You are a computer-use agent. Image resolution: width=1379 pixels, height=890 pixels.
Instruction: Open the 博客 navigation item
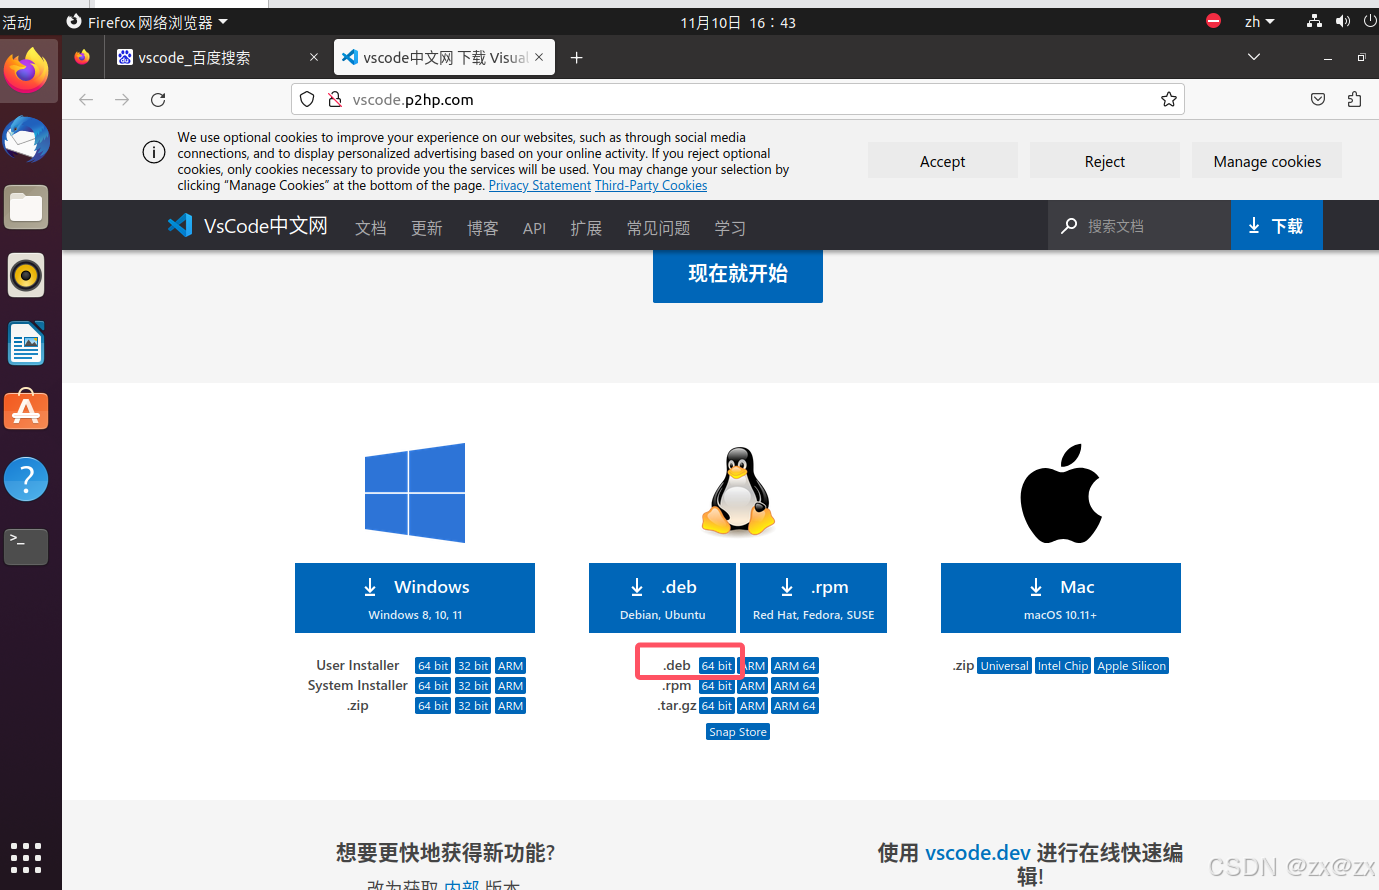(x=483, y=228)
